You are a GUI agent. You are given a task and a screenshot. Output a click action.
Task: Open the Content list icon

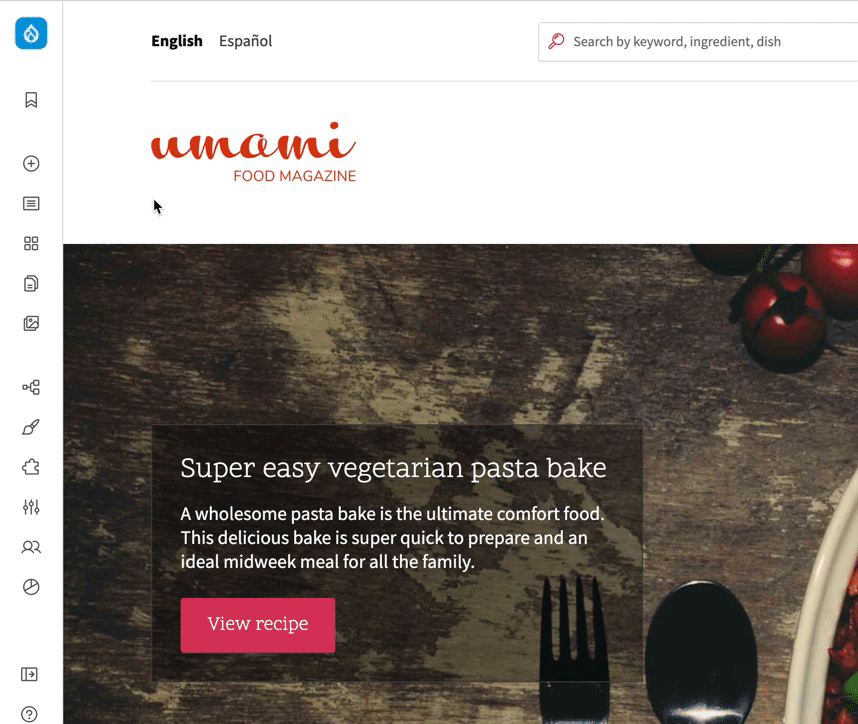tap(31, 204)
